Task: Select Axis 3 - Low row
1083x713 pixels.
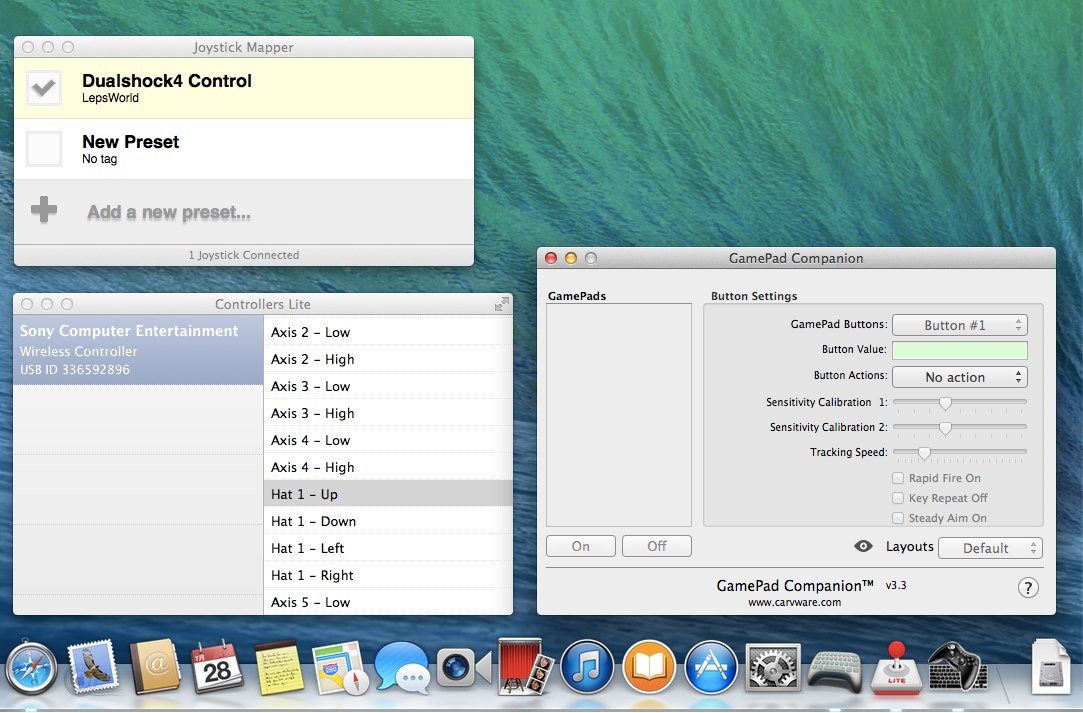Action: point(388,386)
